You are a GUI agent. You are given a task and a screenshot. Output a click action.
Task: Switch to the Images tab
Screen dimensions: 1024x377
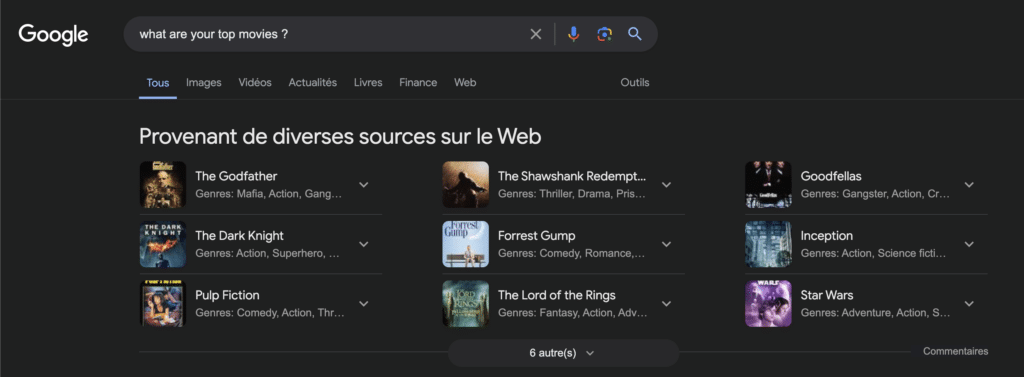[x=204, y=82]
